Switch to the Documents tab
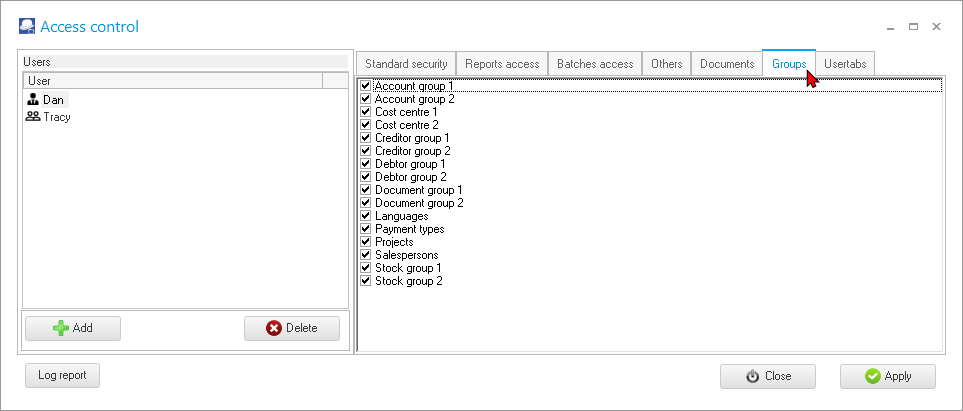 (727, 64)
